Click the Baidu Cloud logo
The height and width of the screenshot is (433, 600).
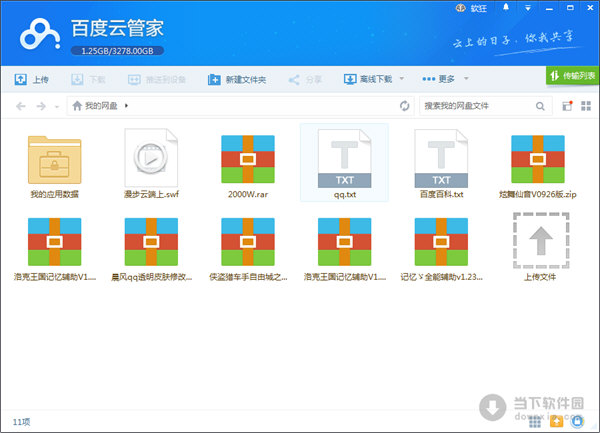40,34
